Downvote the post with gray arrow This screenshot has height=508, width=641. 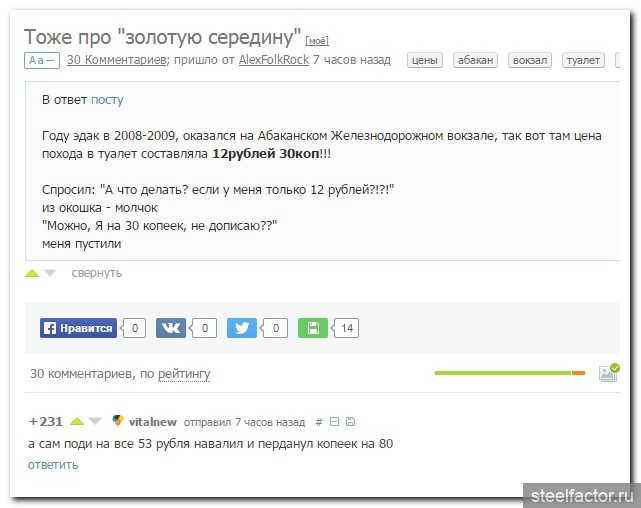[x=51, y=272]
